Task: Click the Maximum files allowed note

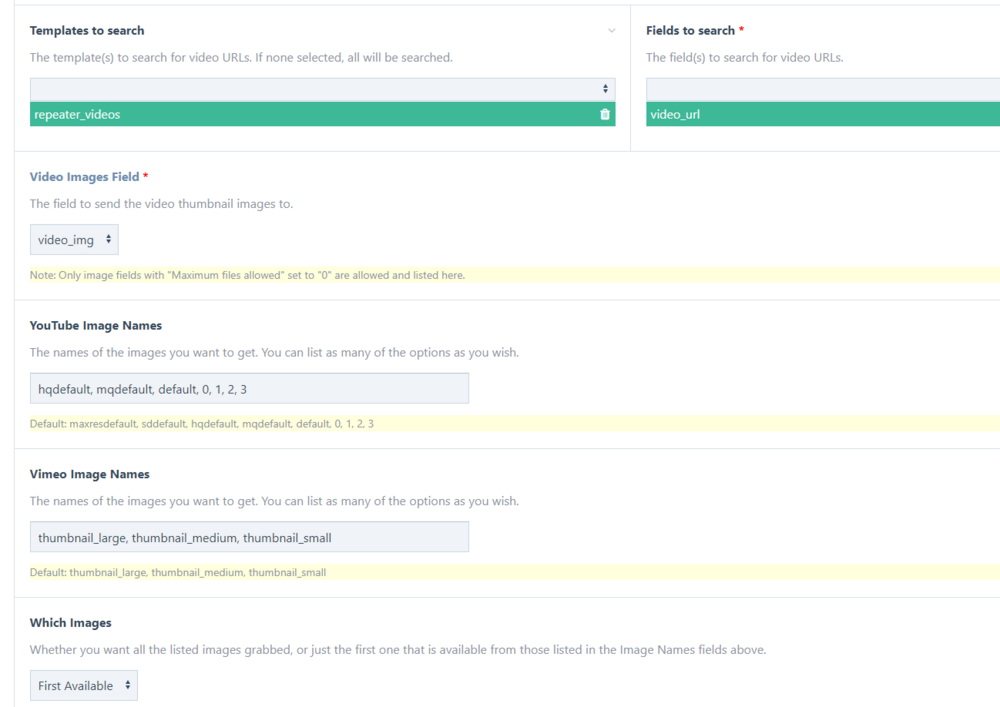Action: [x=247, y=275]
